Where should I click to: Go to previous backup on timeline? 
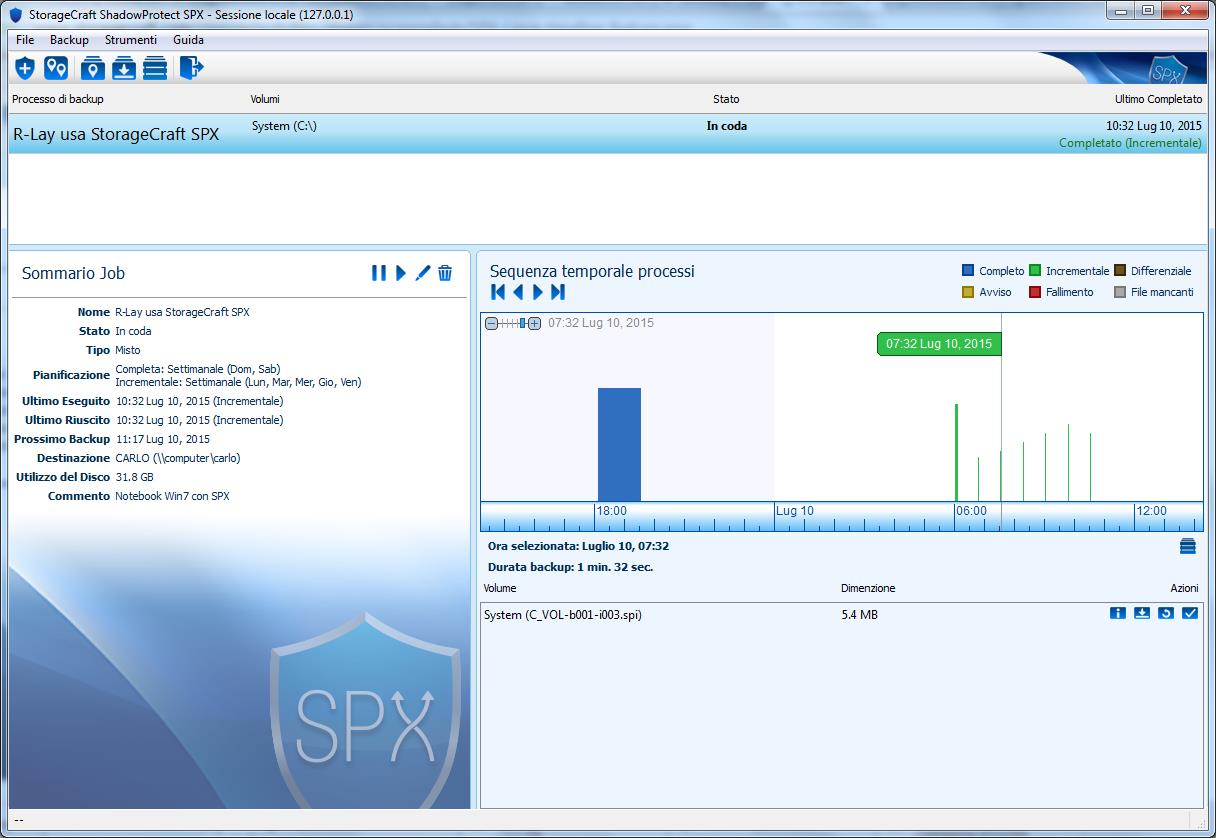point(518,292)
